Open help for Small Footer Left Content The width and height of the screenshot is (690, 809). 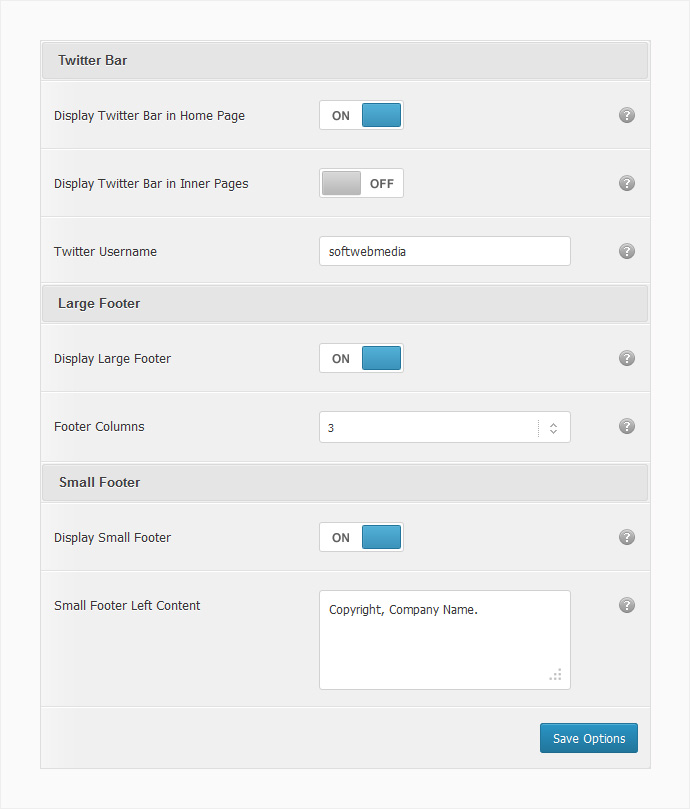(x=627, y=605)
